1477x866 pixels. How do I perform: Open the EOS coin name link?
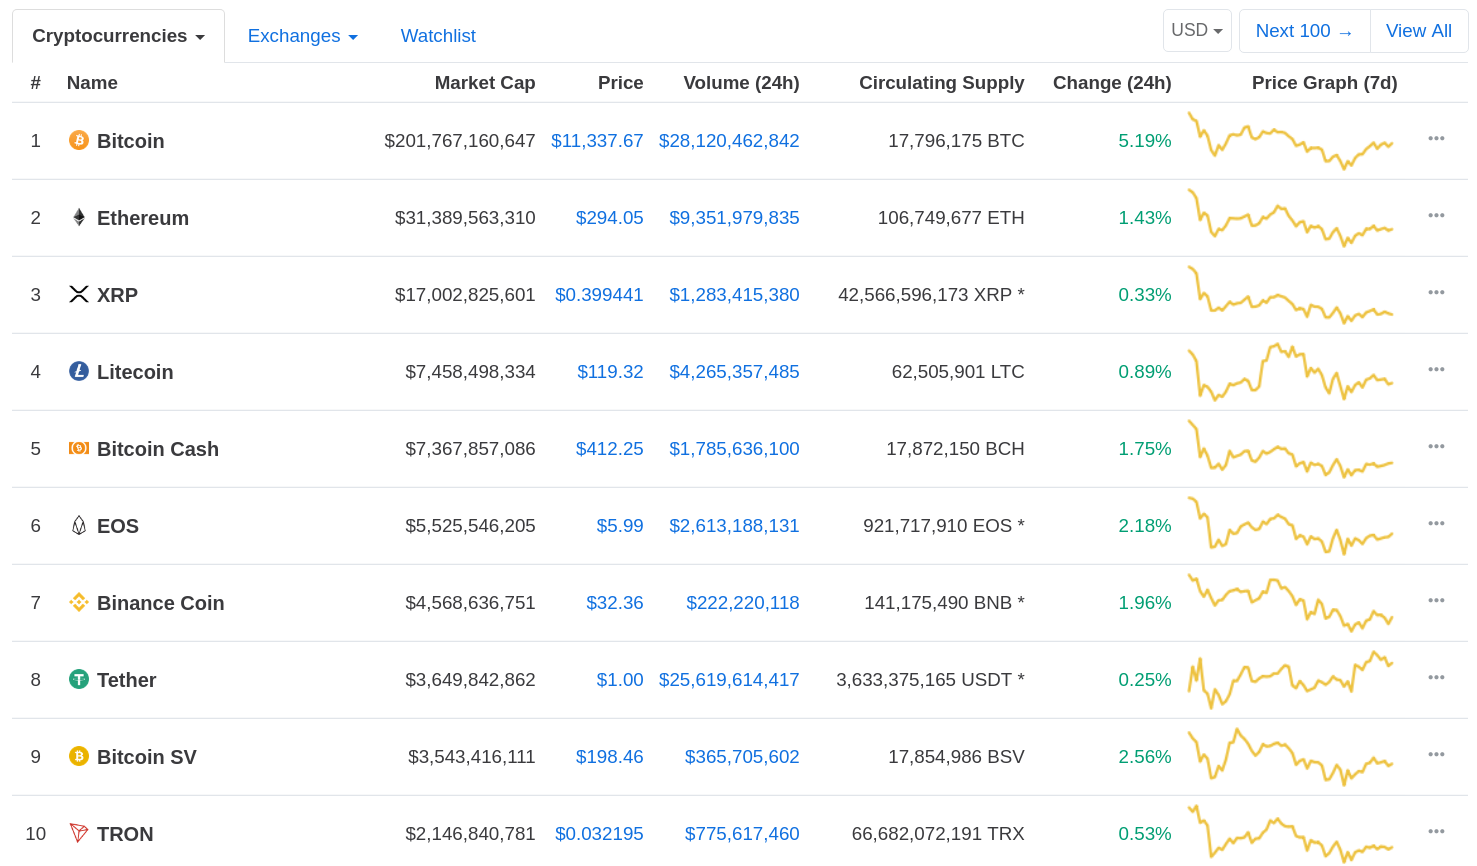coord(118,526)
